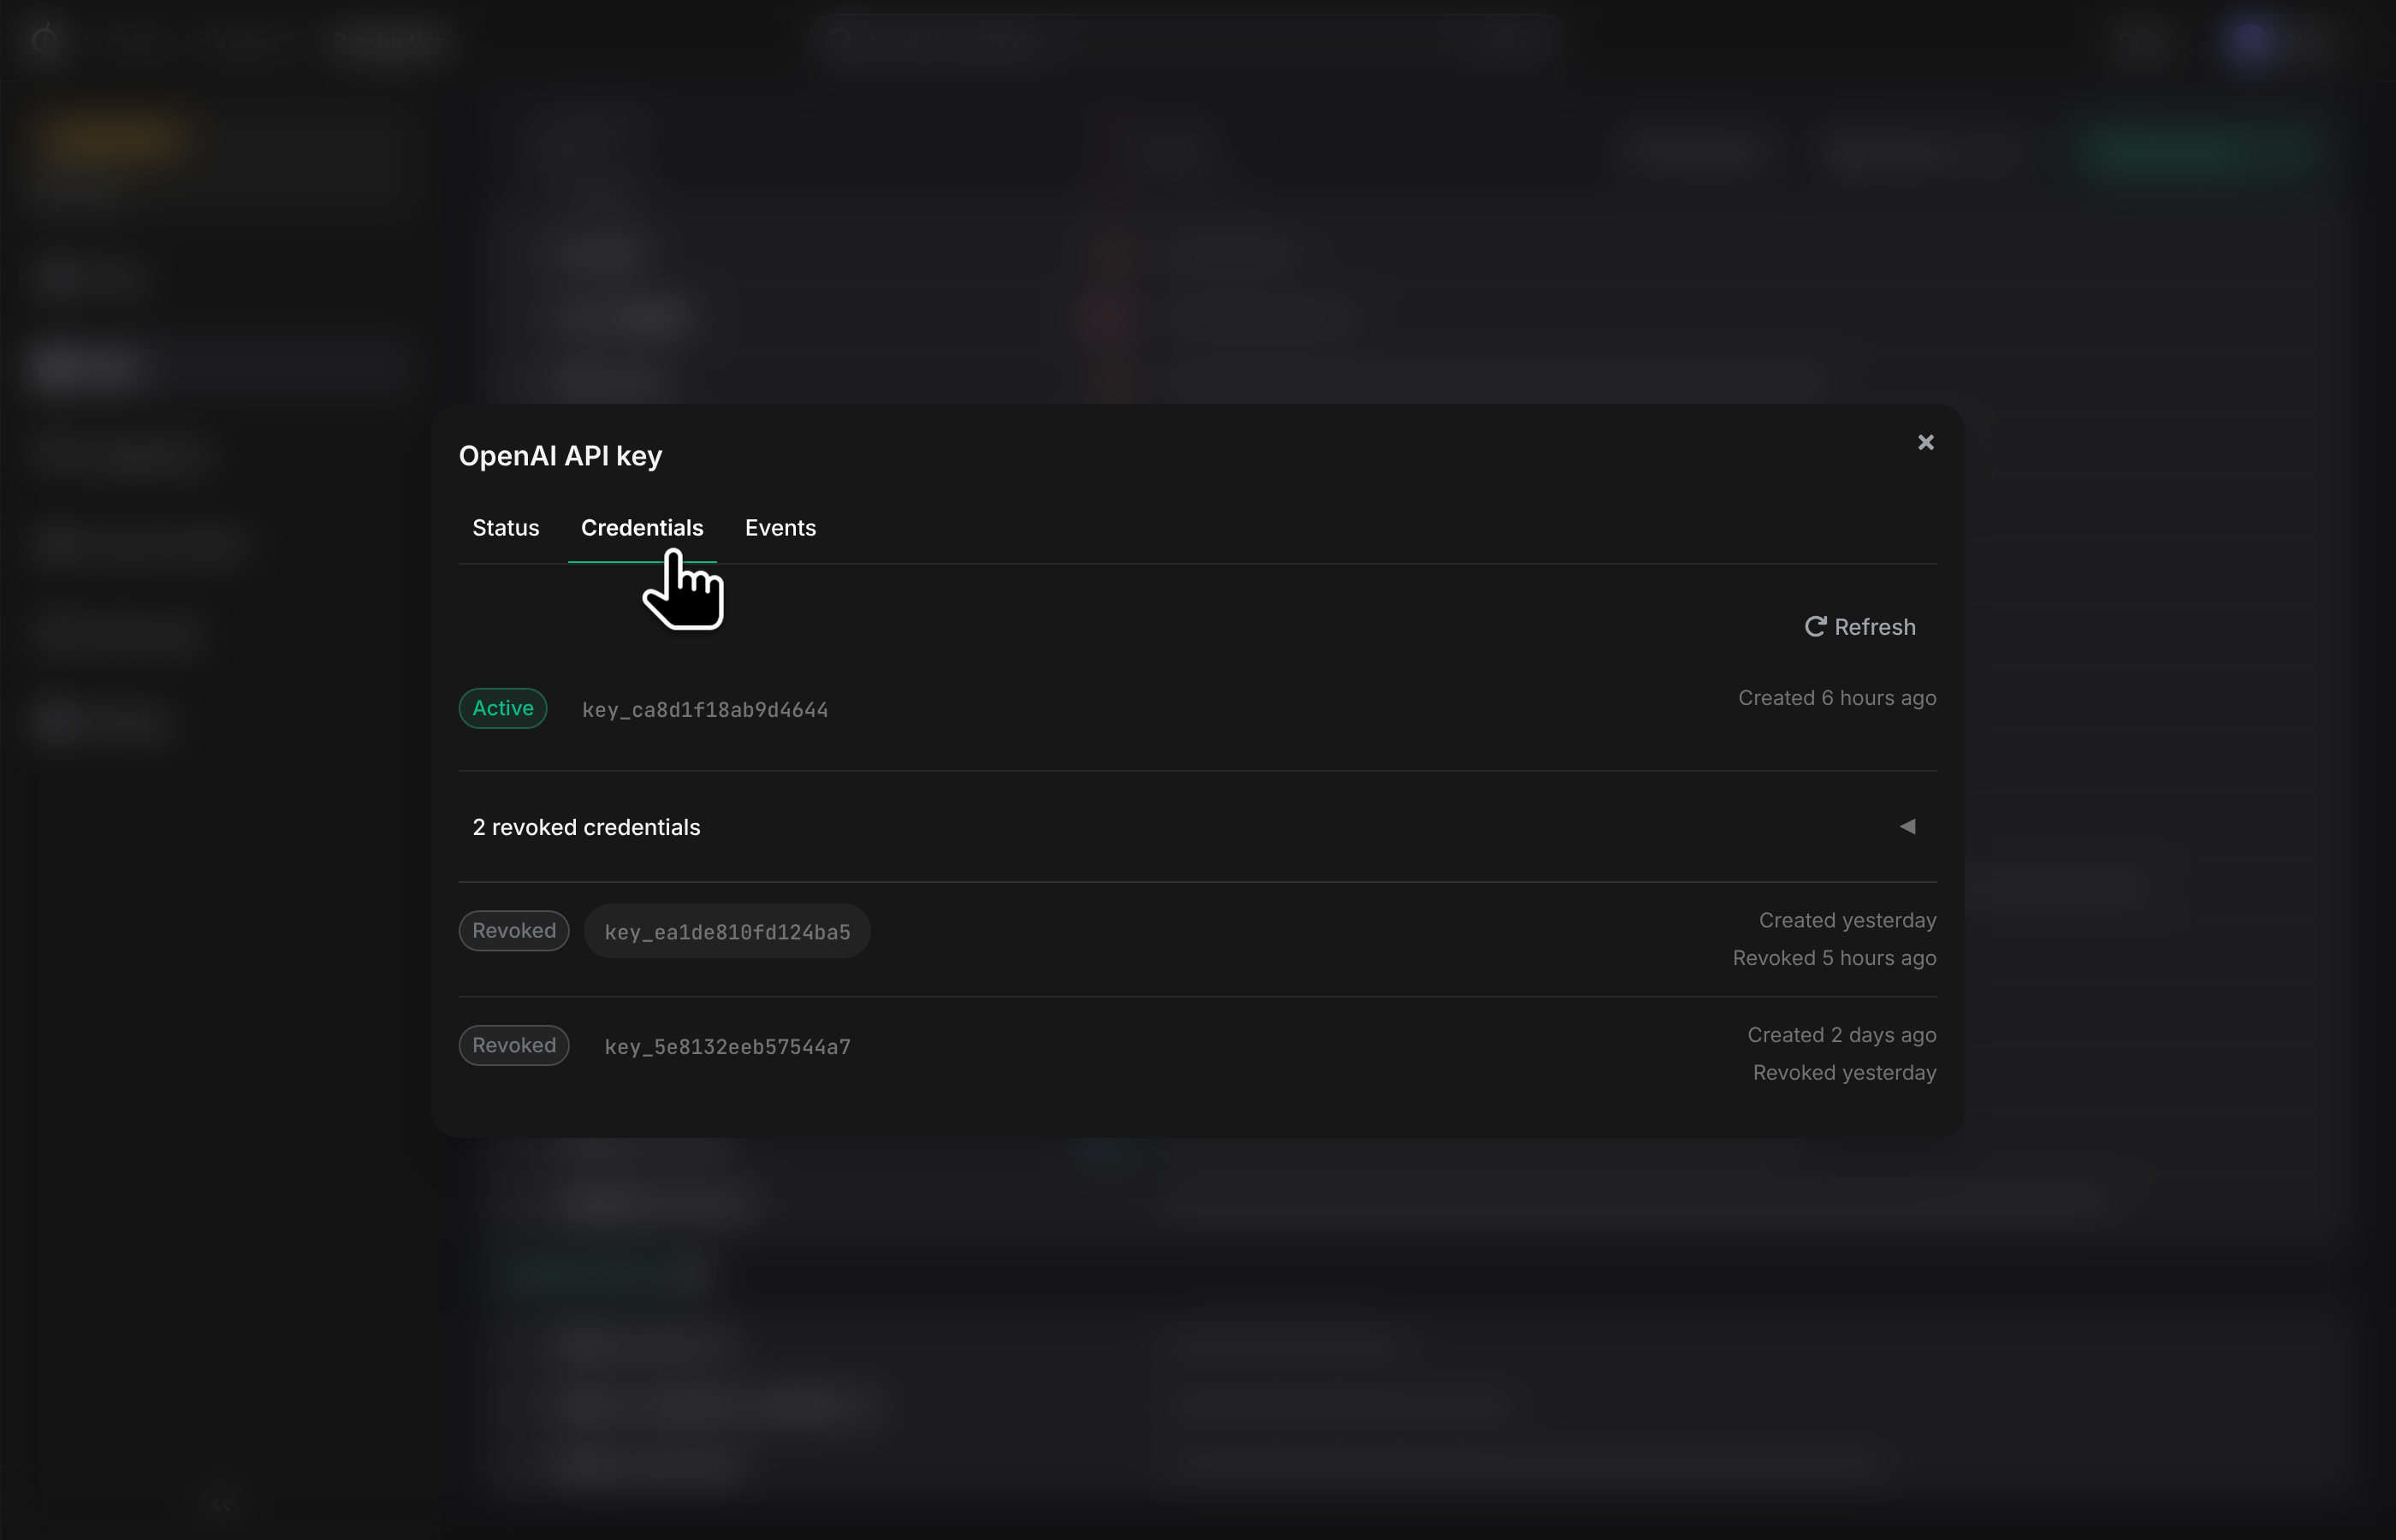Image resolution: width=2396 pixels, height=1540 pixels.
Task: Click the green Active status badge
Action: click(503, 708)
